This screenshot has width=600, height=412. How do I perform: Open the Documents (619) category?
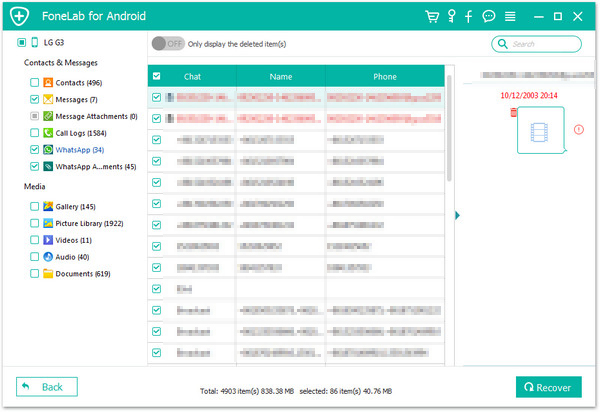click(83, 274)
